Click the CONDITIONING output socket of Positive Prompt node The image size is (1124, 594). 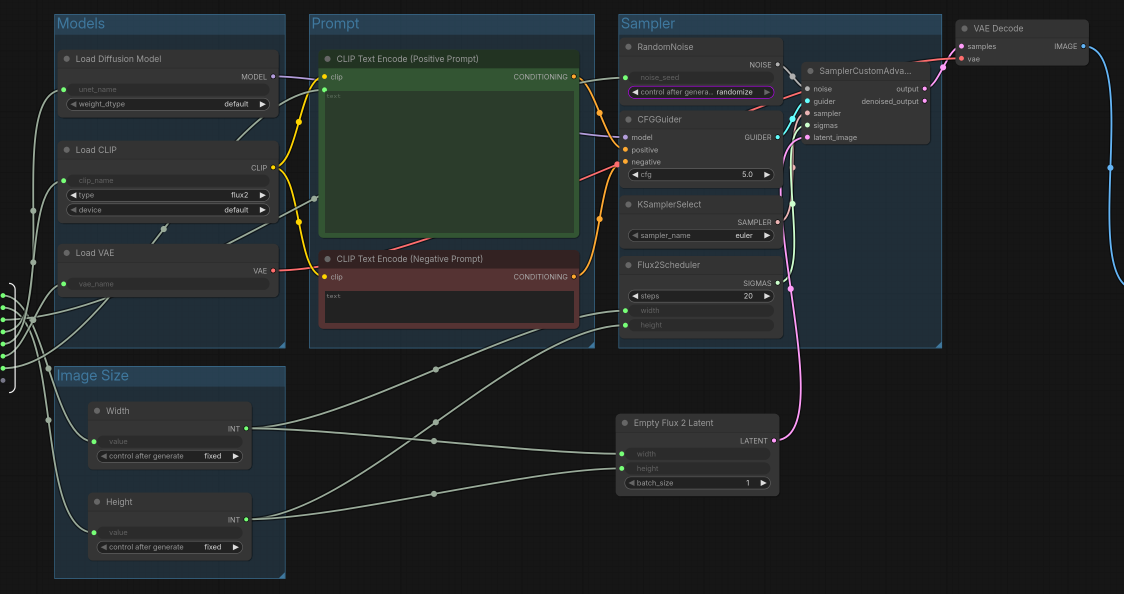click(574, 77)
